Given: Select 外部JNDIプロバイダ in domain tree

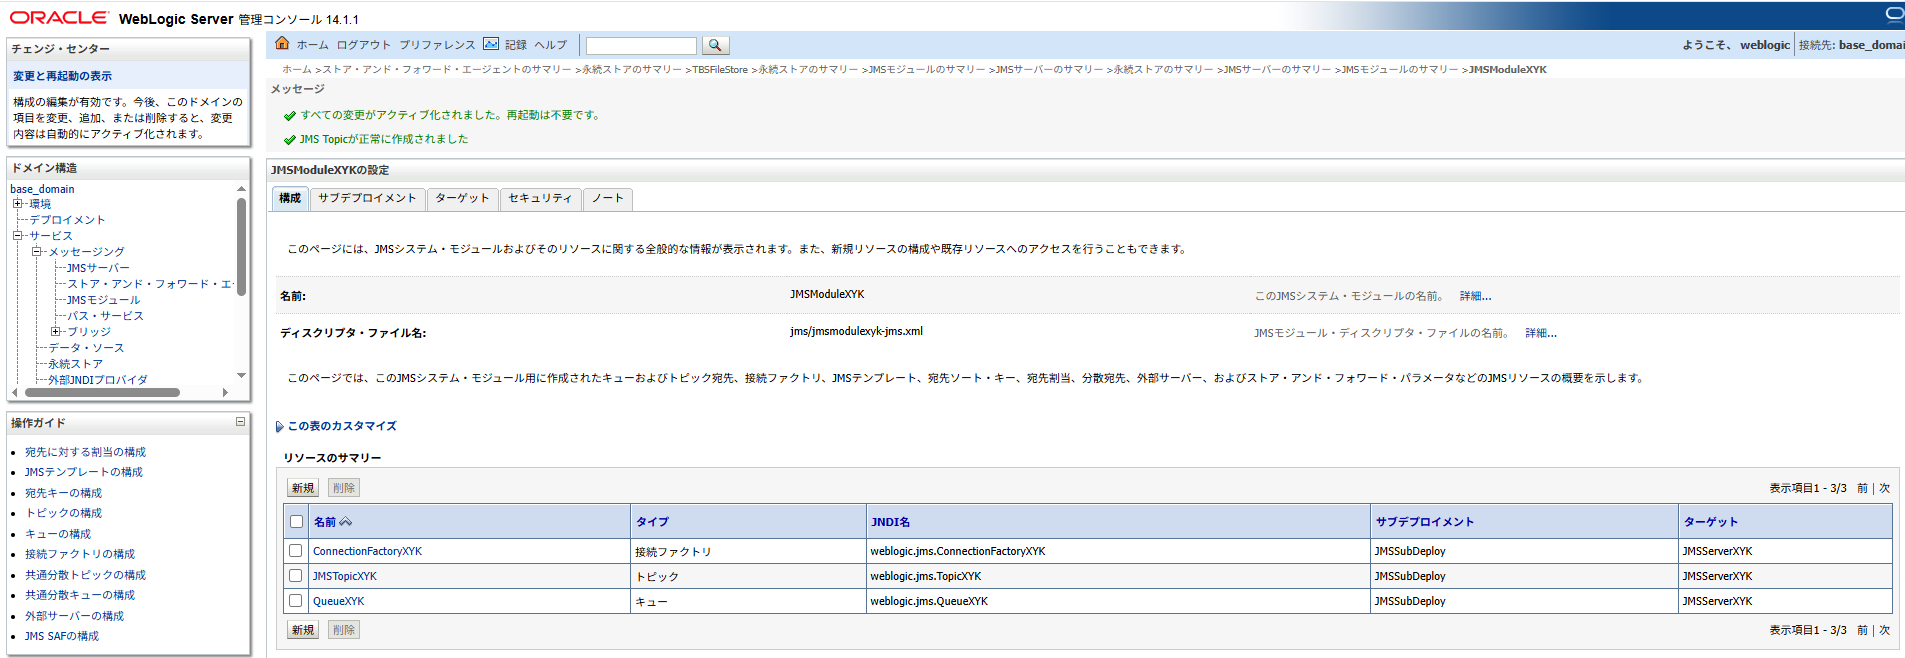Looking at the screenshot, I should tap(98, 380).
